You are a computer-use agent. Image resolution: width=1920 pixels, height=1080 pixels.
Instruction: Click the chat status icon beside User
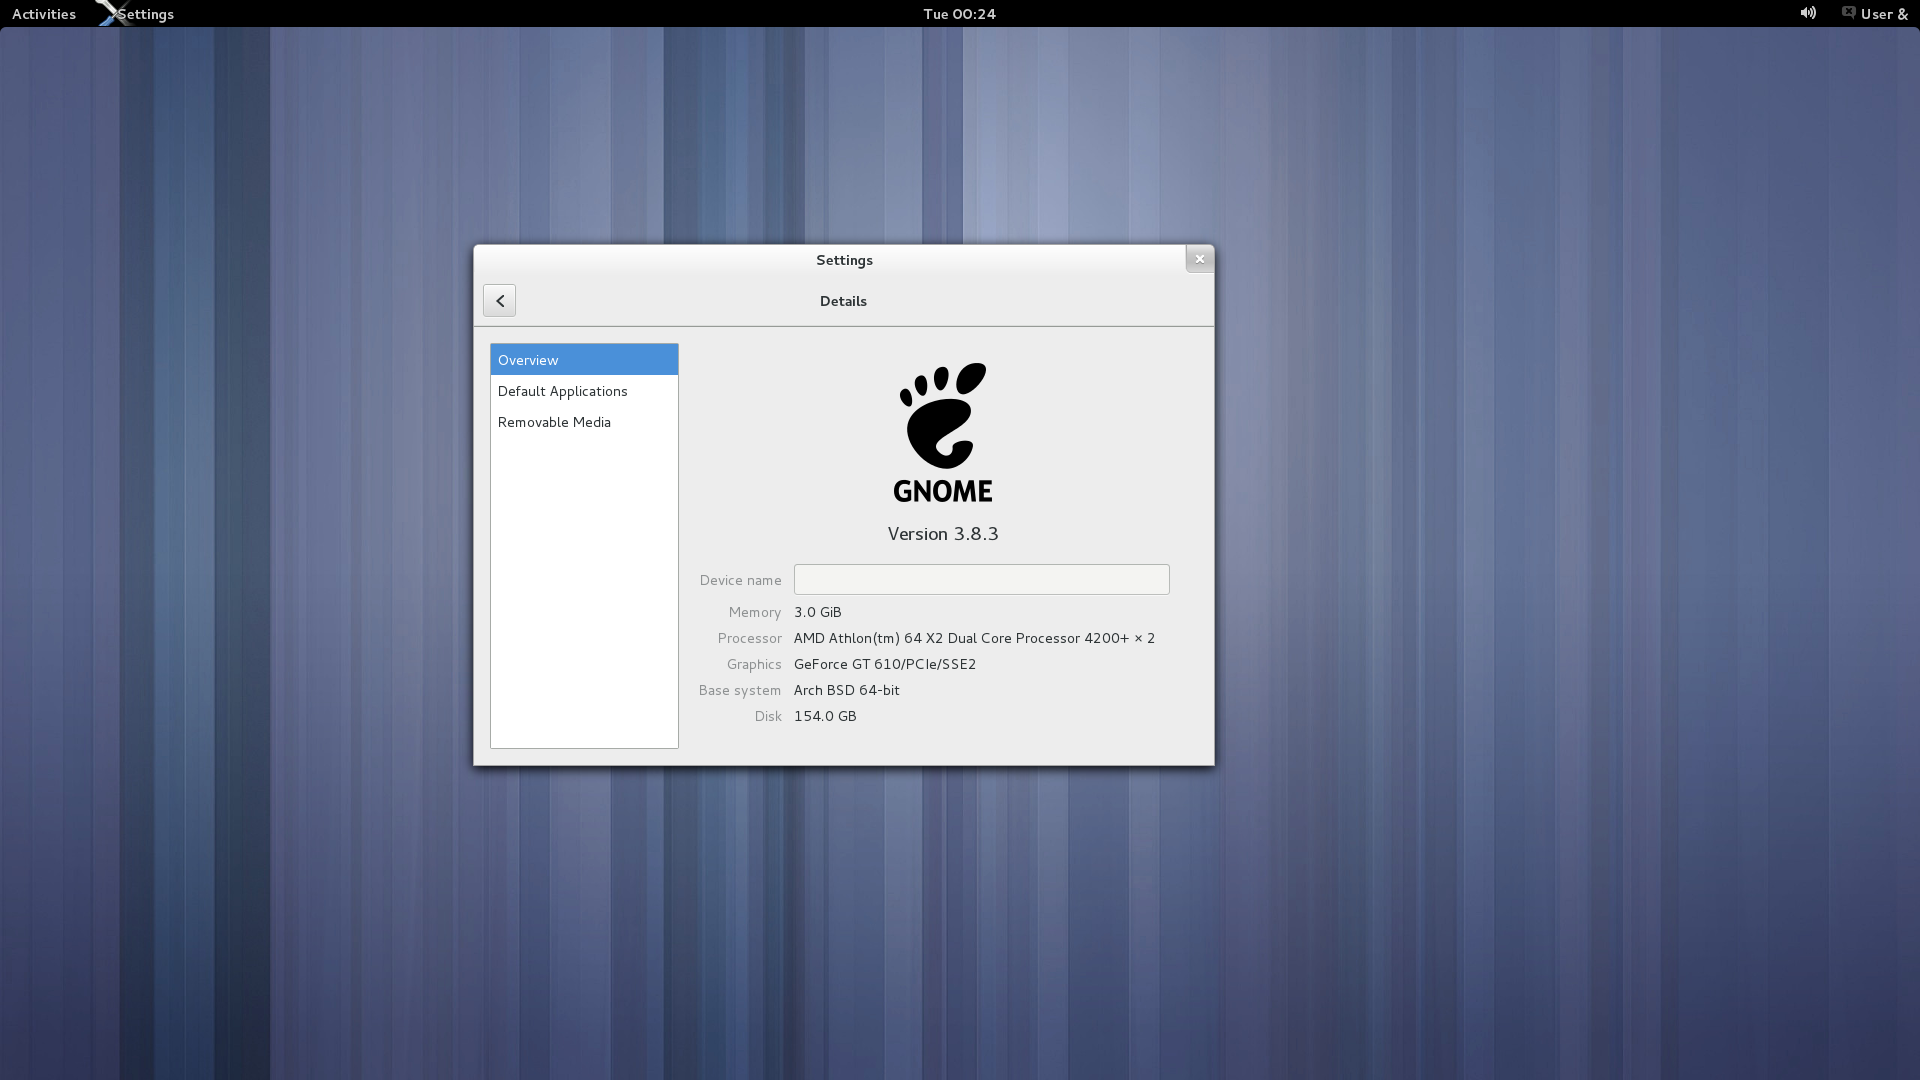(x=1848, y=13)
